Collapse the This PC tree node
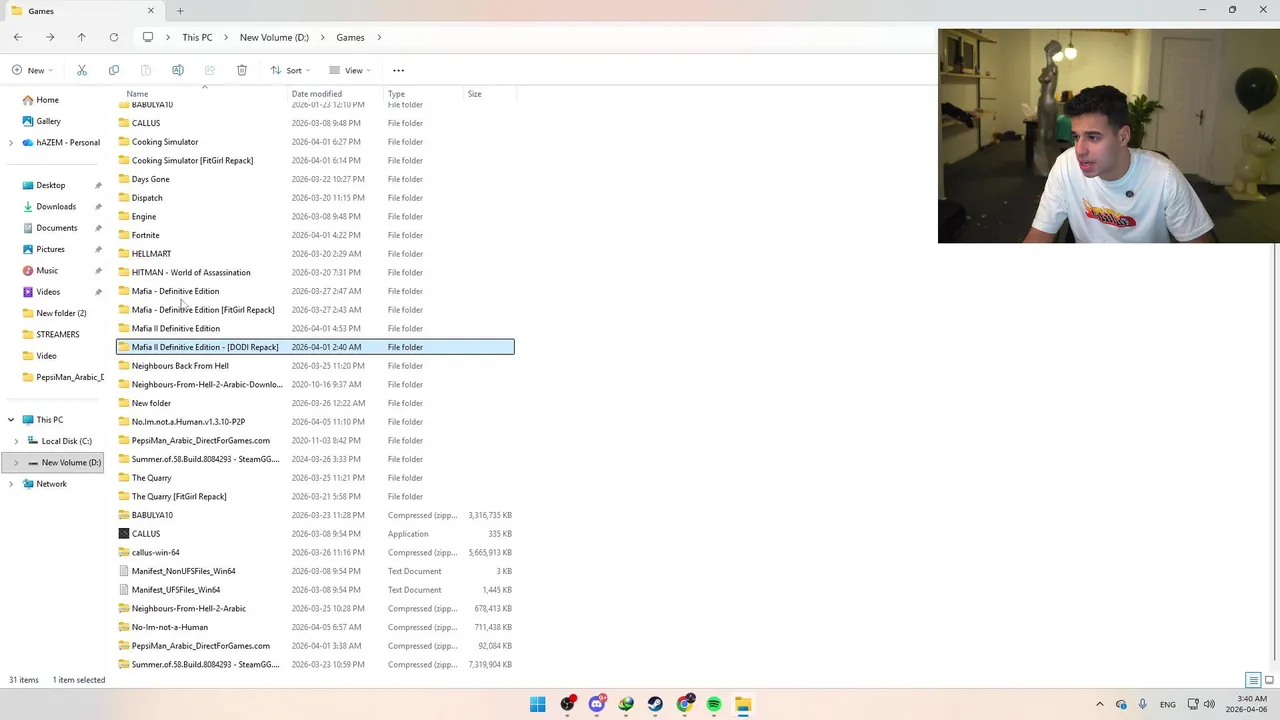 click(11, 420)
